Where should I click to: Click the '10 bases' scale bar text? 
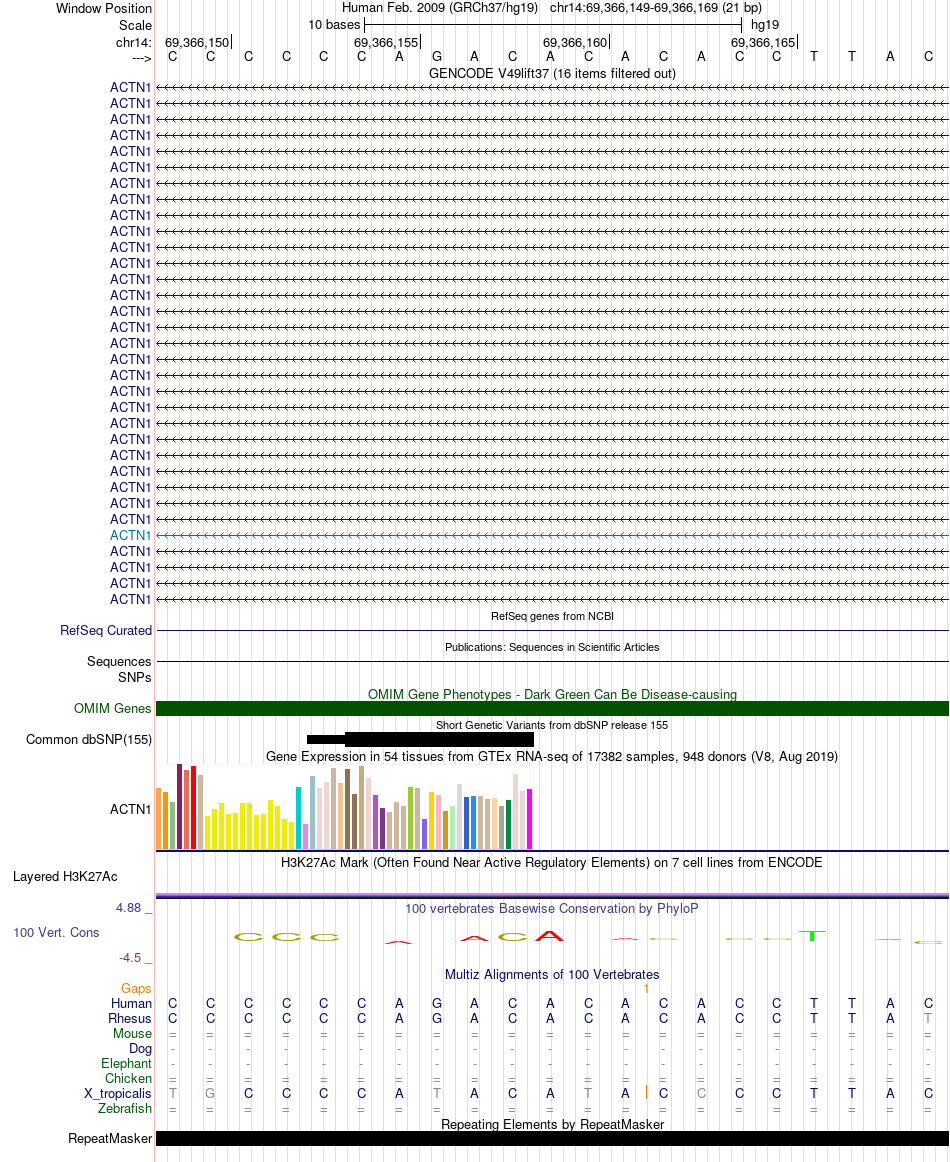333,24
